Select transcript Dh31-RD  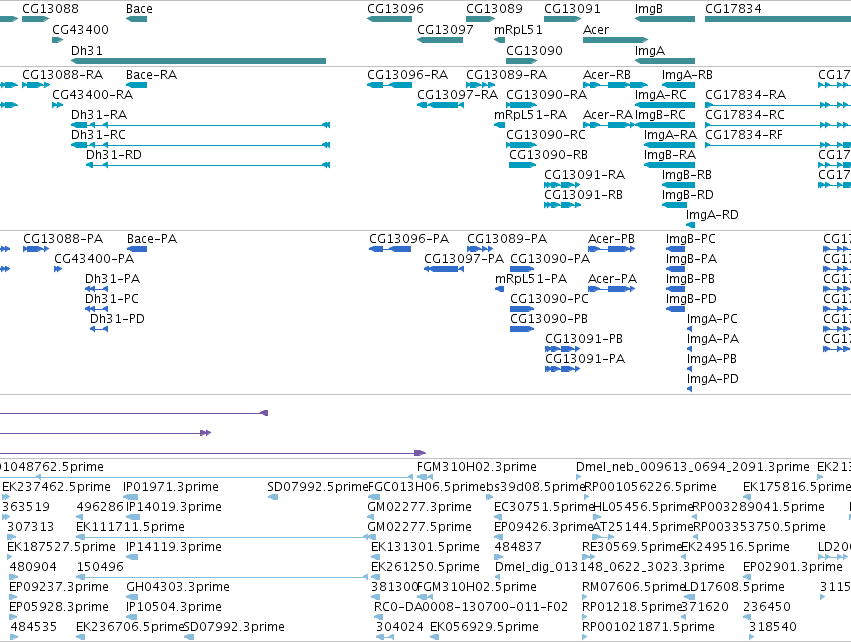(208, 165)
